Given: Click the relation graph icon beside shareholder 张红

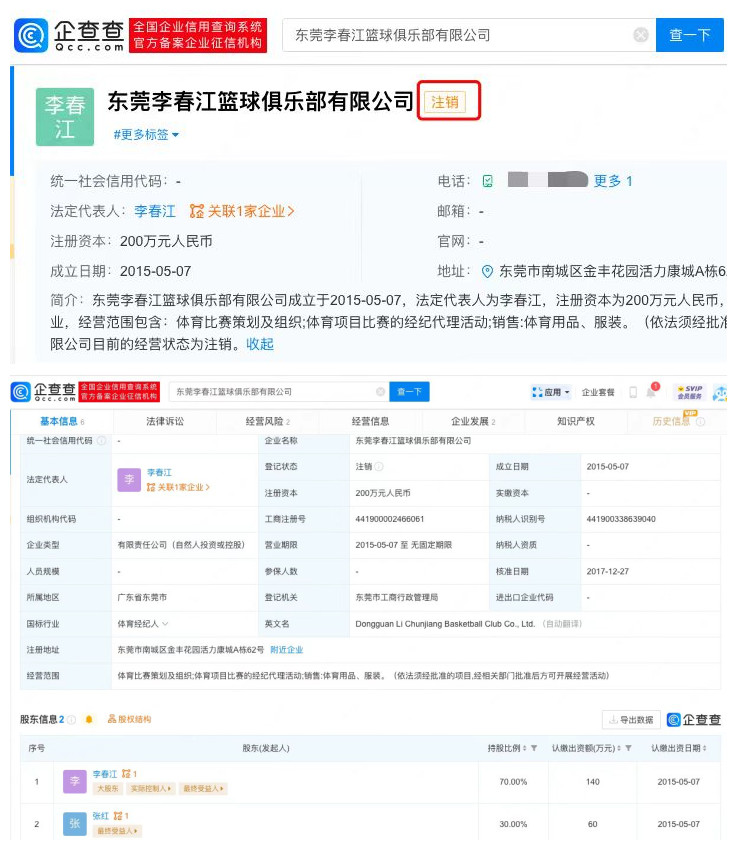Looking at the screenshot, I should tap(120, 816).
